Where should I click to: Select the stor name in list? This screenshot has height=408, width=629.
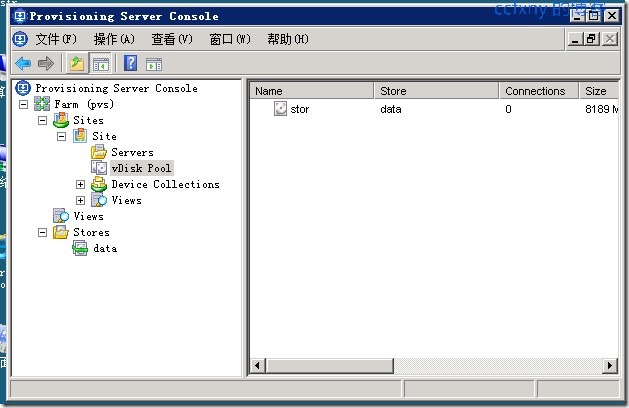tap(300, 109)
